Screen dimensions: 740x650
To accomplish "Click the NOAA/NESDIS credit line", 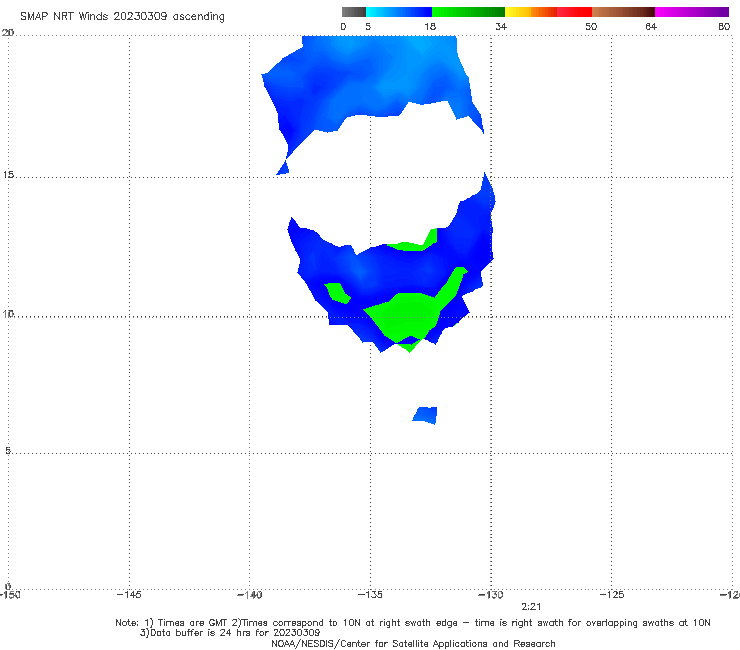I will [x=413, y=643].
